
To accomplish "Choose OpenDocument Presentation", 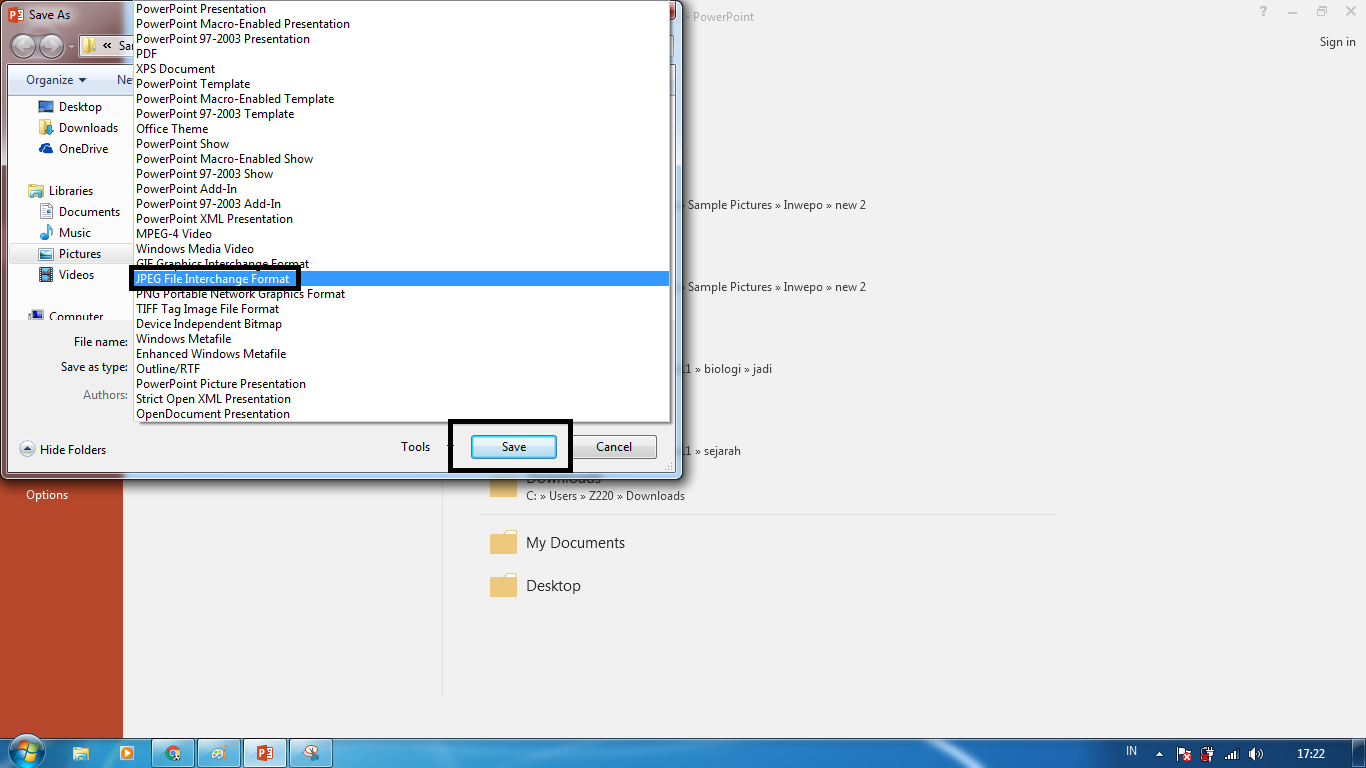I will point(402,414).
